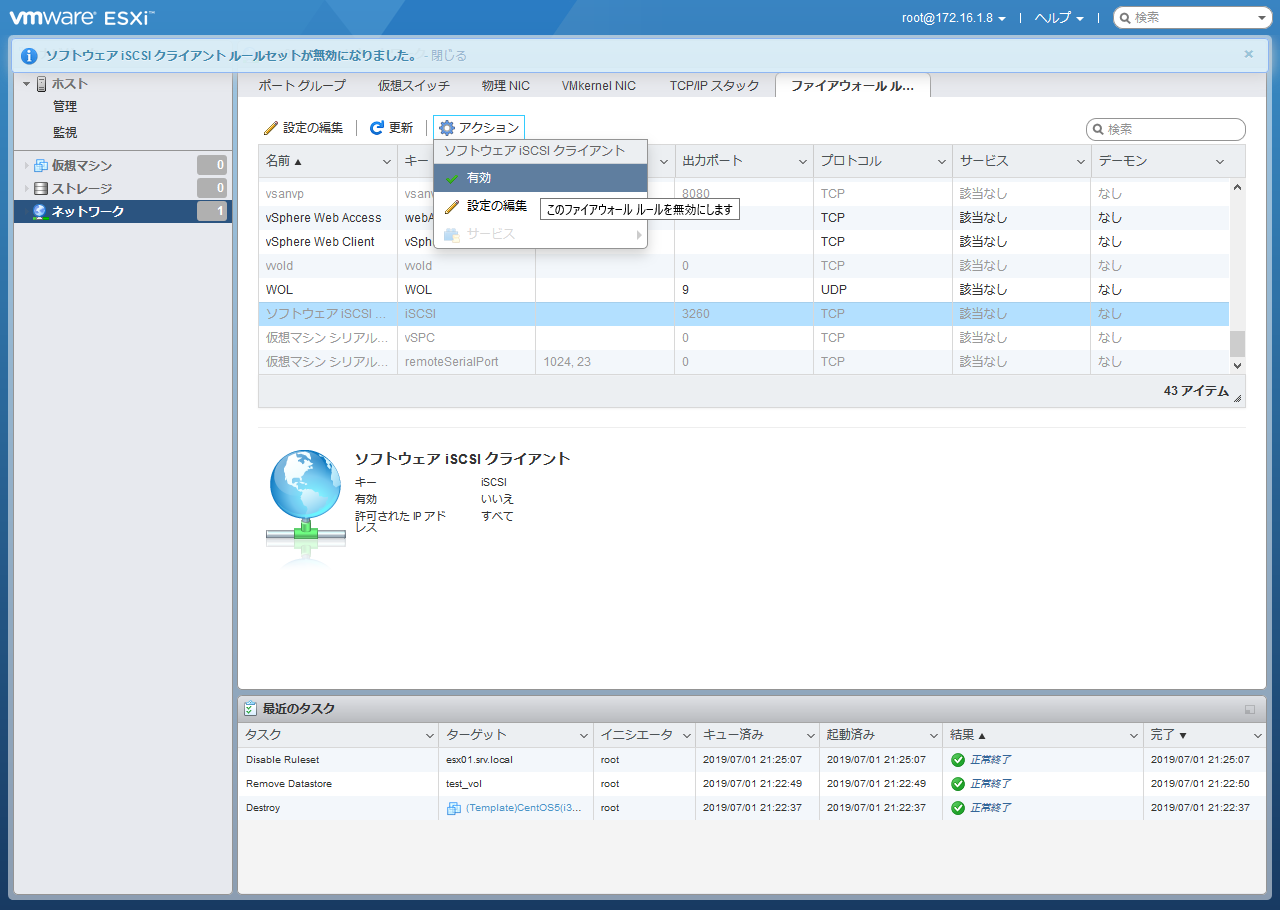The width and height of the screenshot is (1280, 910).
Task: Open the top search dropdown arrow
Action: click(x=1261, y=18)
